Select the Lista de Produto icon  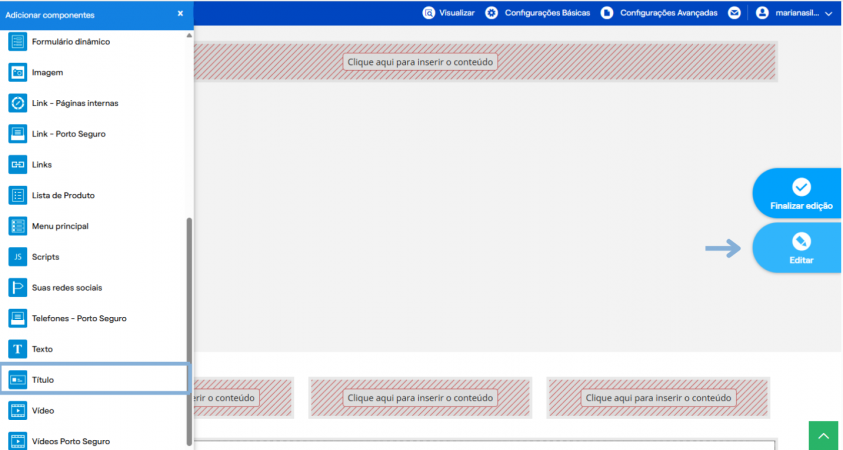click(x=18, y=195)
